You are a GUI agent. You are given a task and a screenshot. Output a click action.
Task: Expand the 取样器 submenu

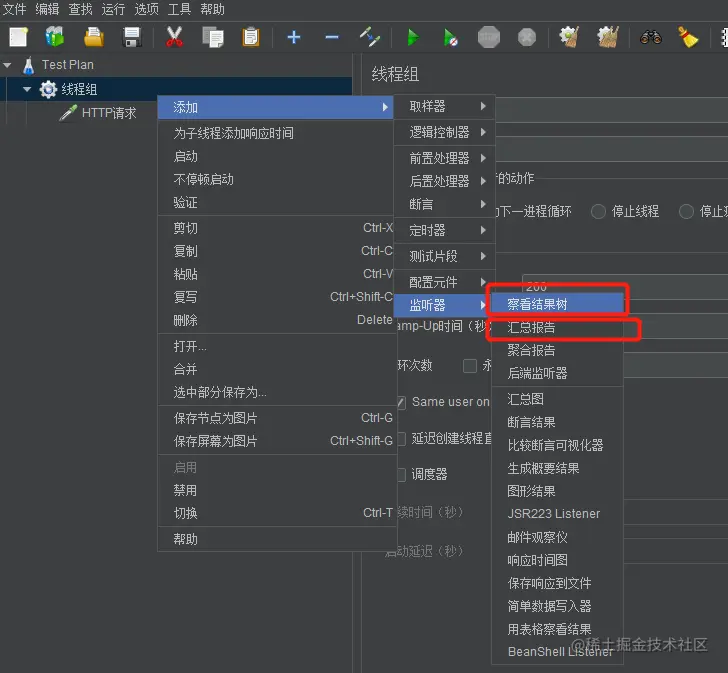[x=444, y=107]
